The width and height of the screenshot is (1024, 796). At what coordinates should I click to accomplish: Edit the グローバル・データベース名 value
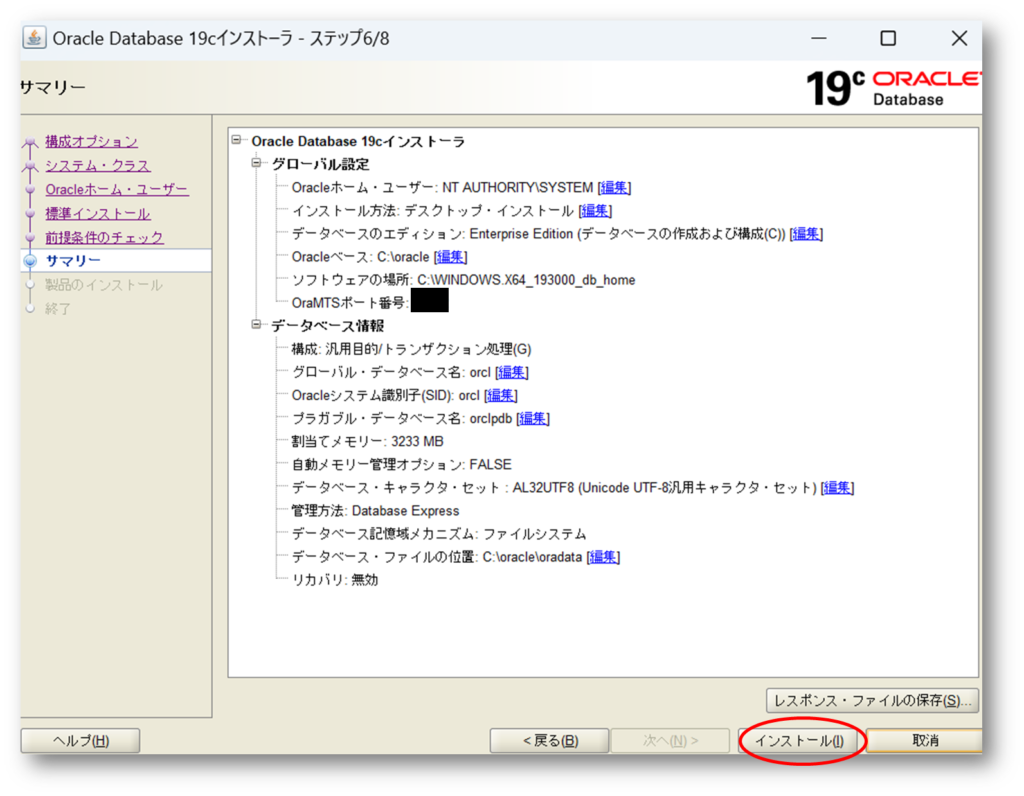(x=512, y=372)
